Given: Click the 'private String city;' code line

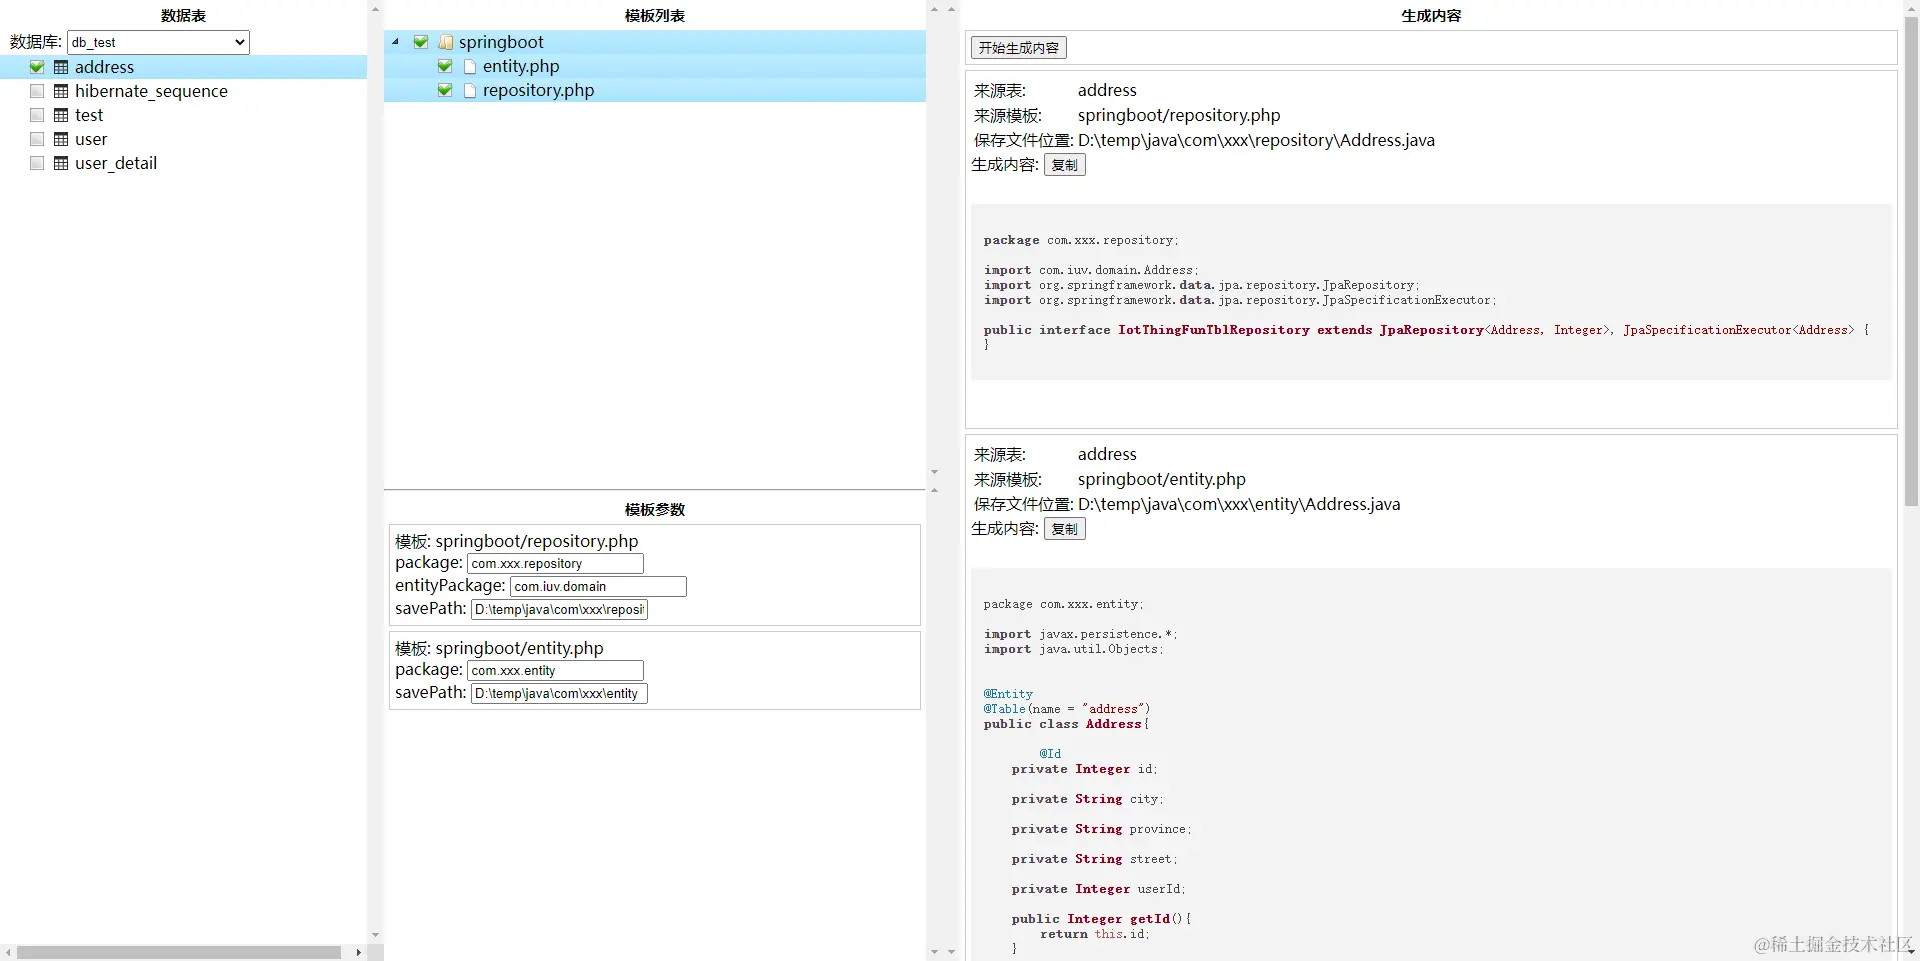Looking at the screenshot, I should (1087, 799).
